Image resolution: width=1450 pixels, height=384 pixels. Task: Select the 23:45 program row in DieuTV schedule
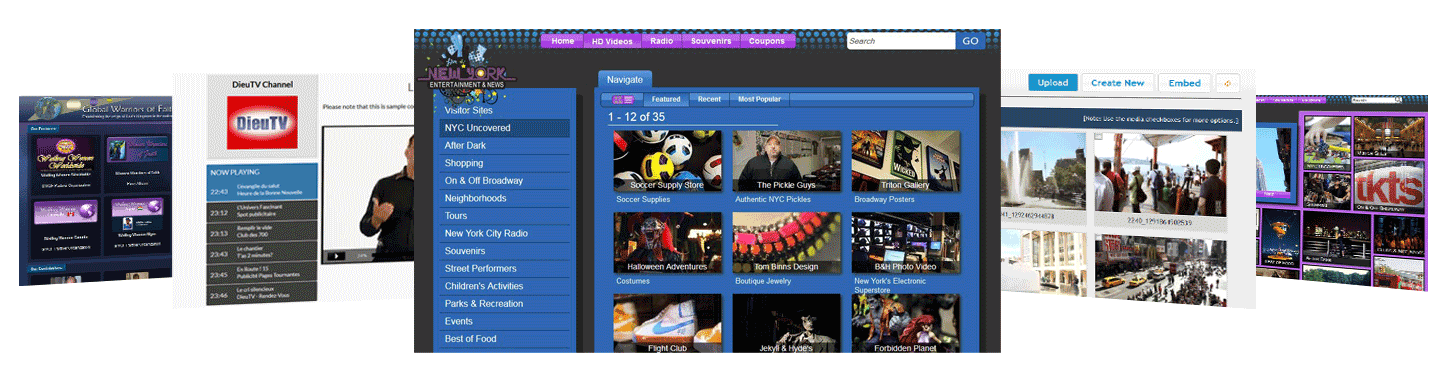[262, 273]
